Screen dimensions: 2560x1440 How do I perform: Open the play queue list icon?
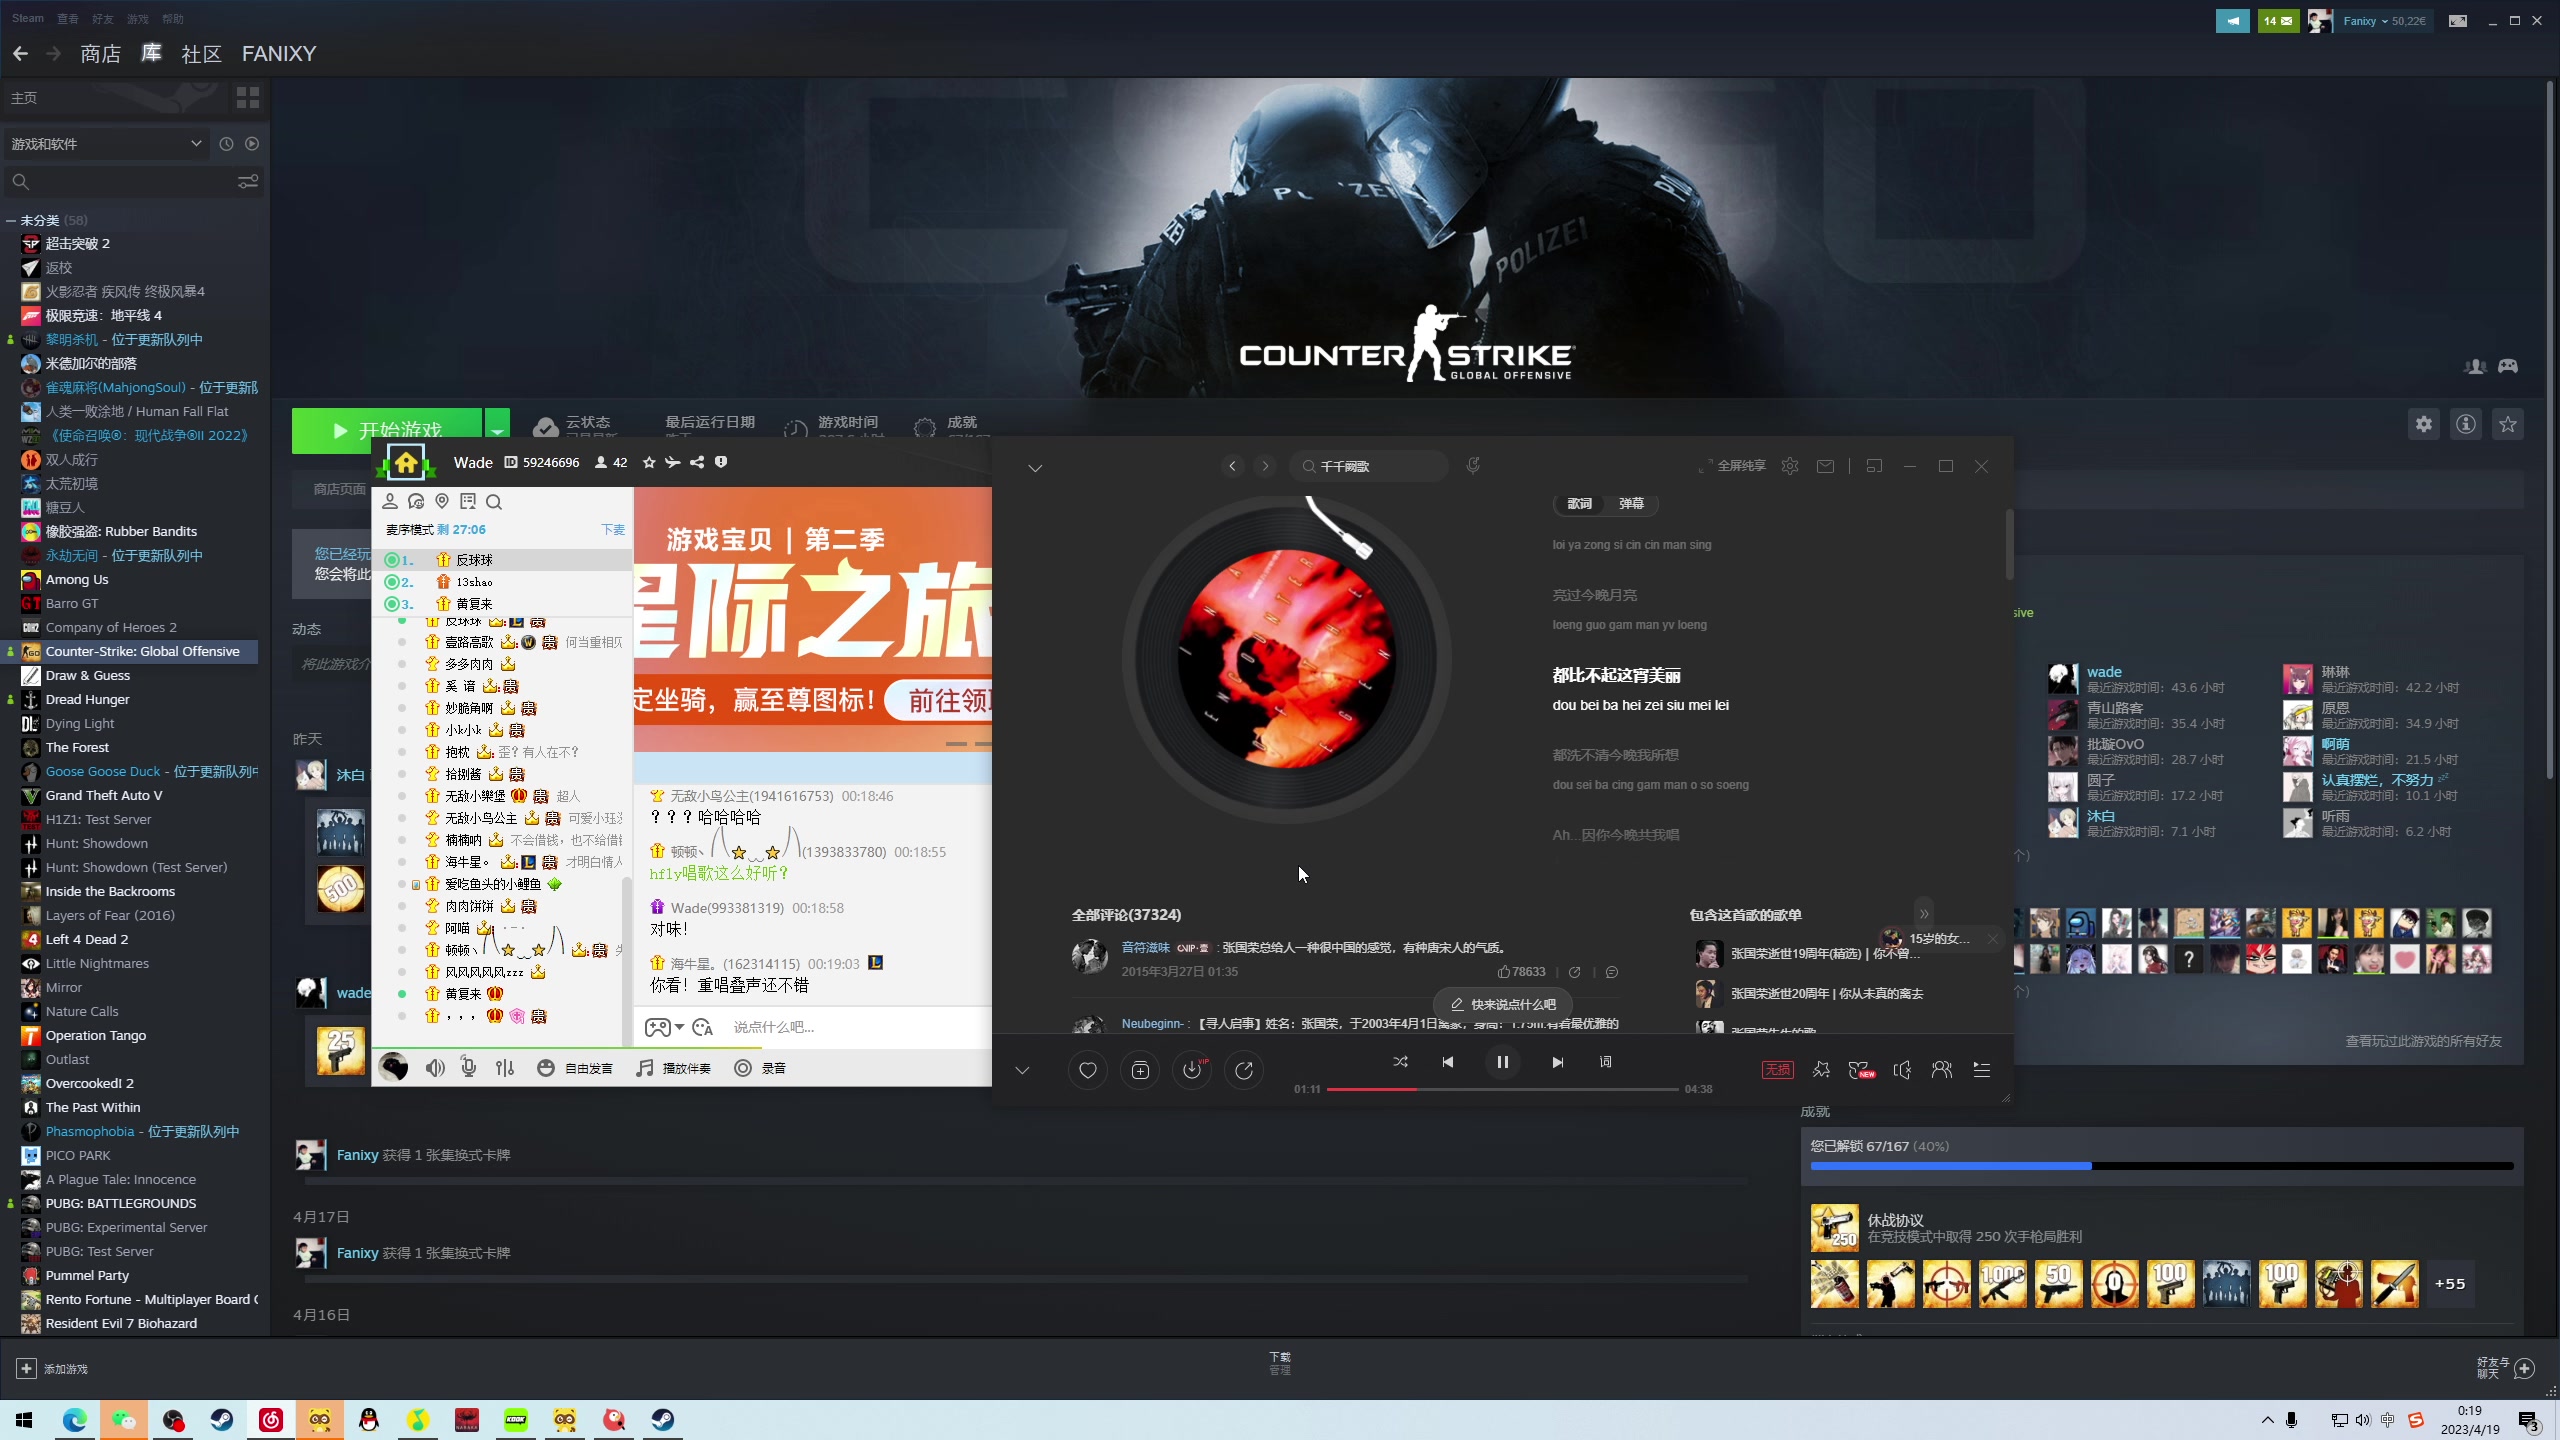(x=1981, y=1070)
